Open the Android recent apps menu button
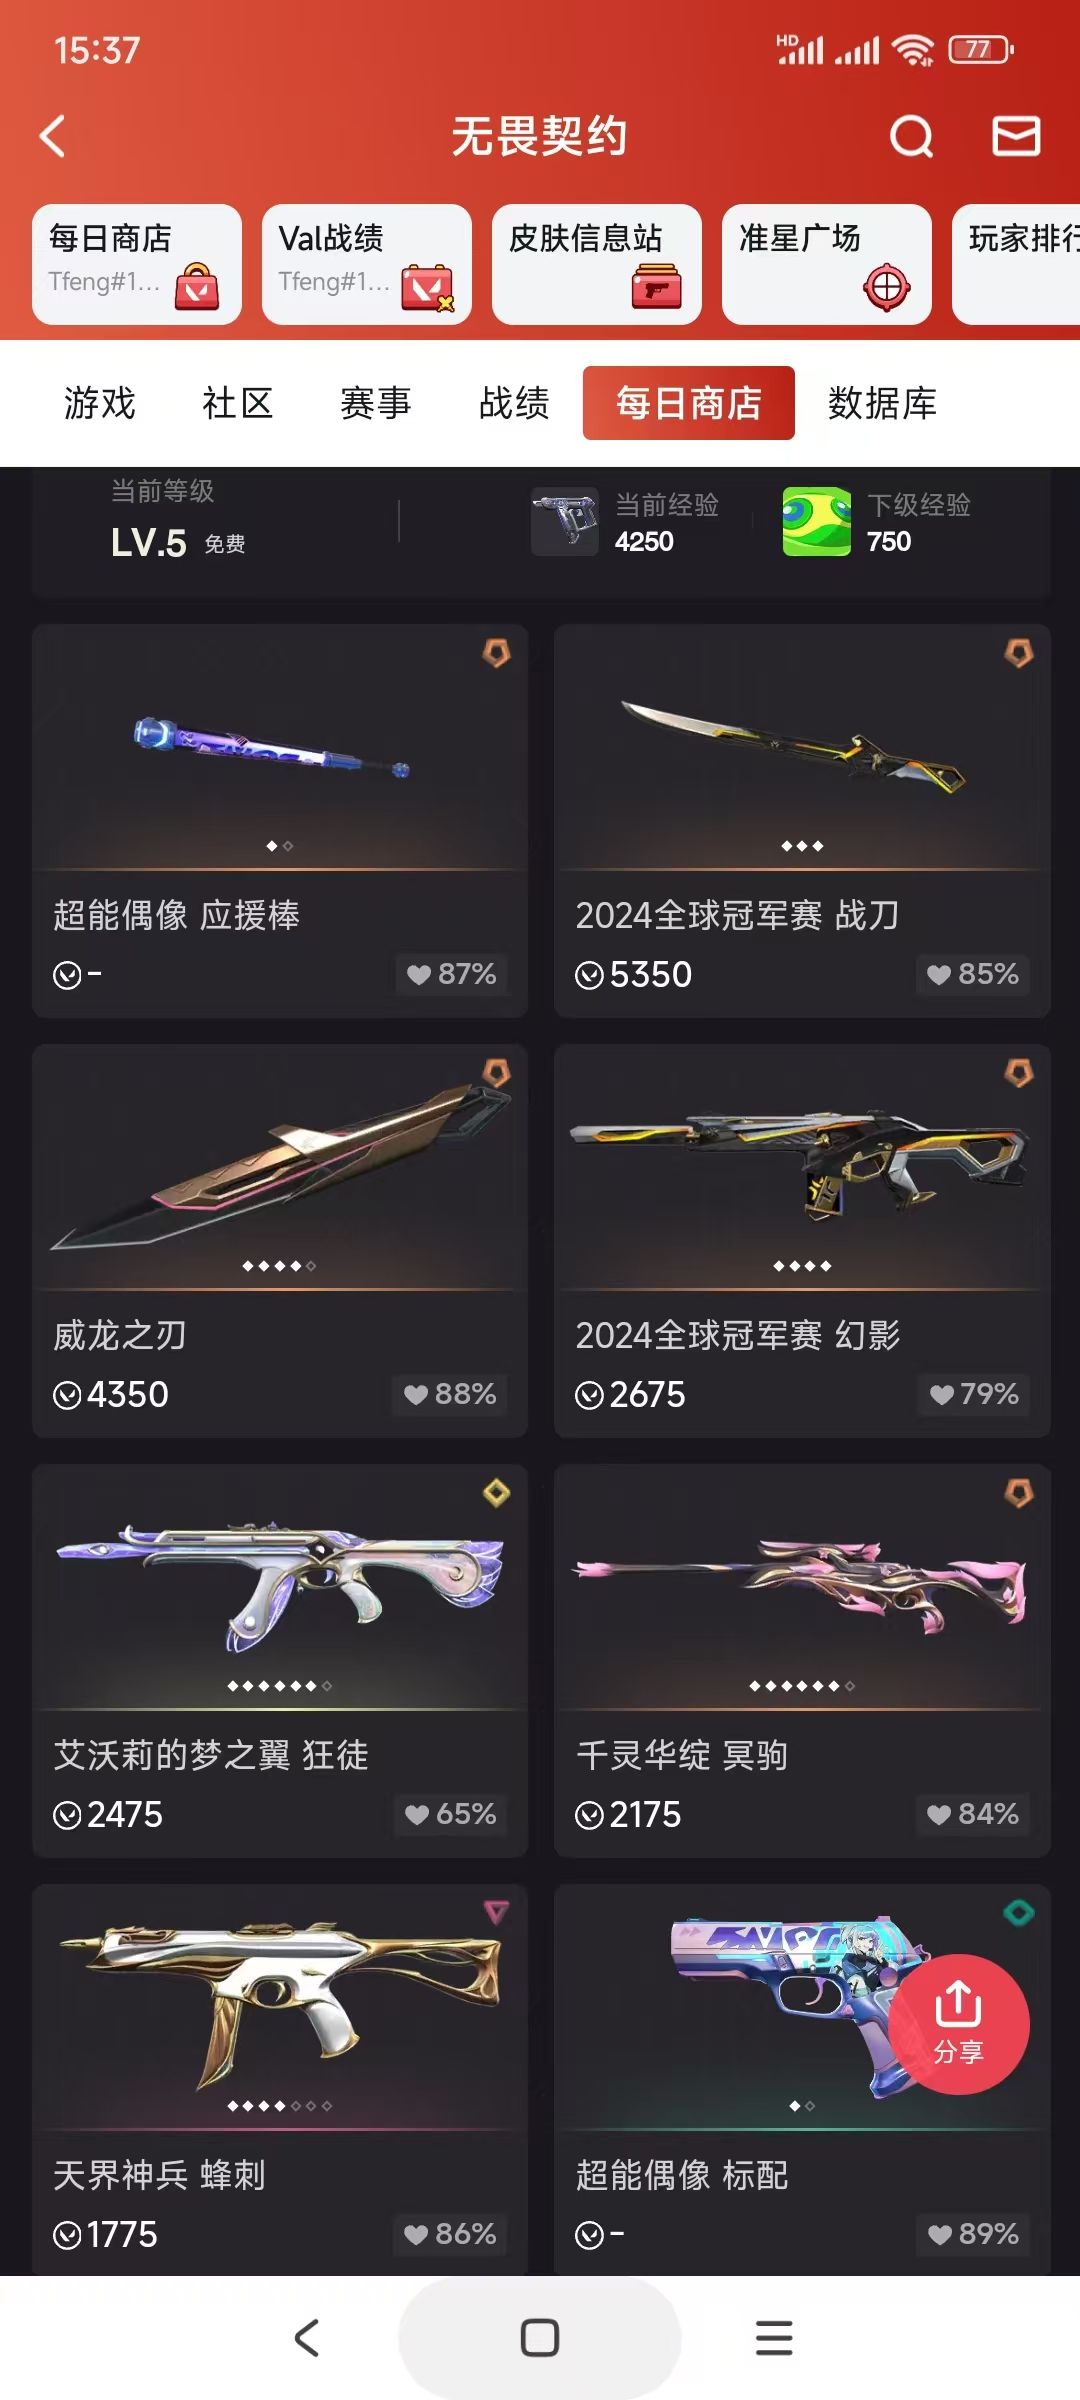Viewport: 1080px width, 2400px height. tap(774, 2338)
